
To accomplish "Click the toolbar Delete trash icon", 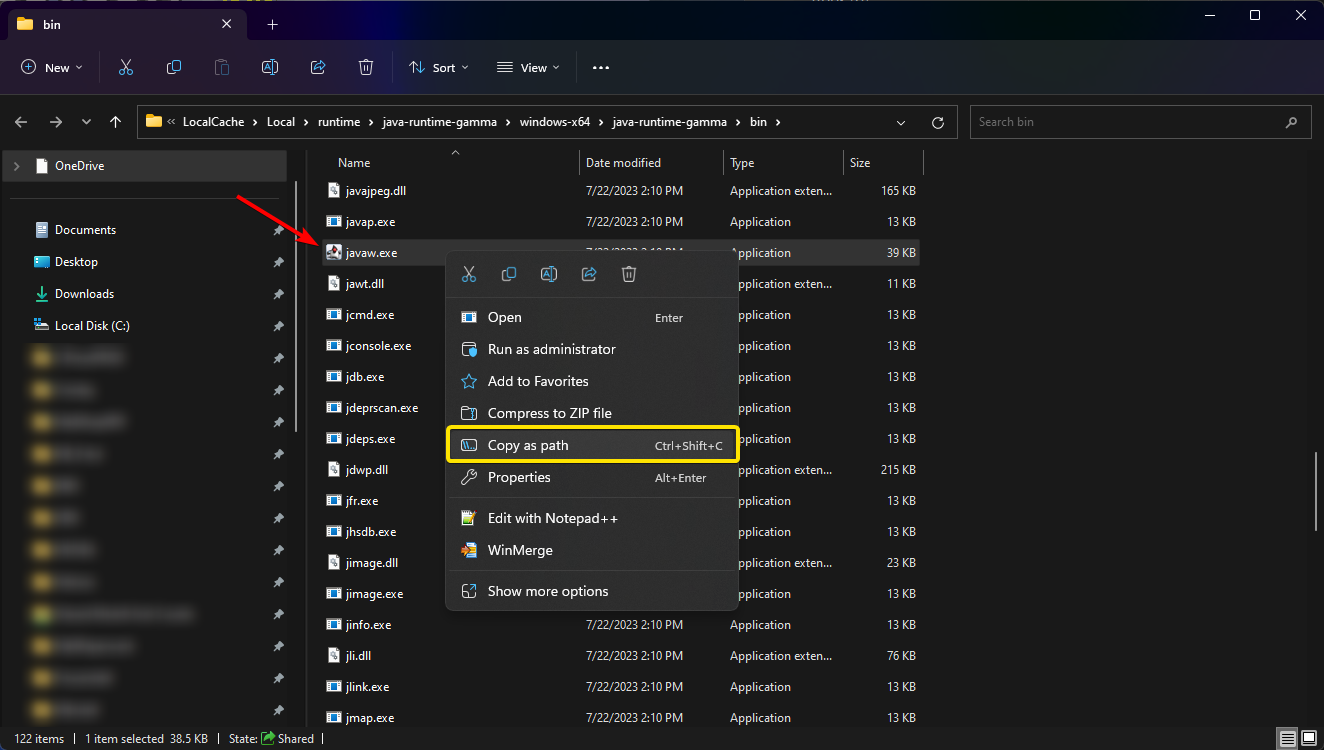I will click(x=366, y=67).
